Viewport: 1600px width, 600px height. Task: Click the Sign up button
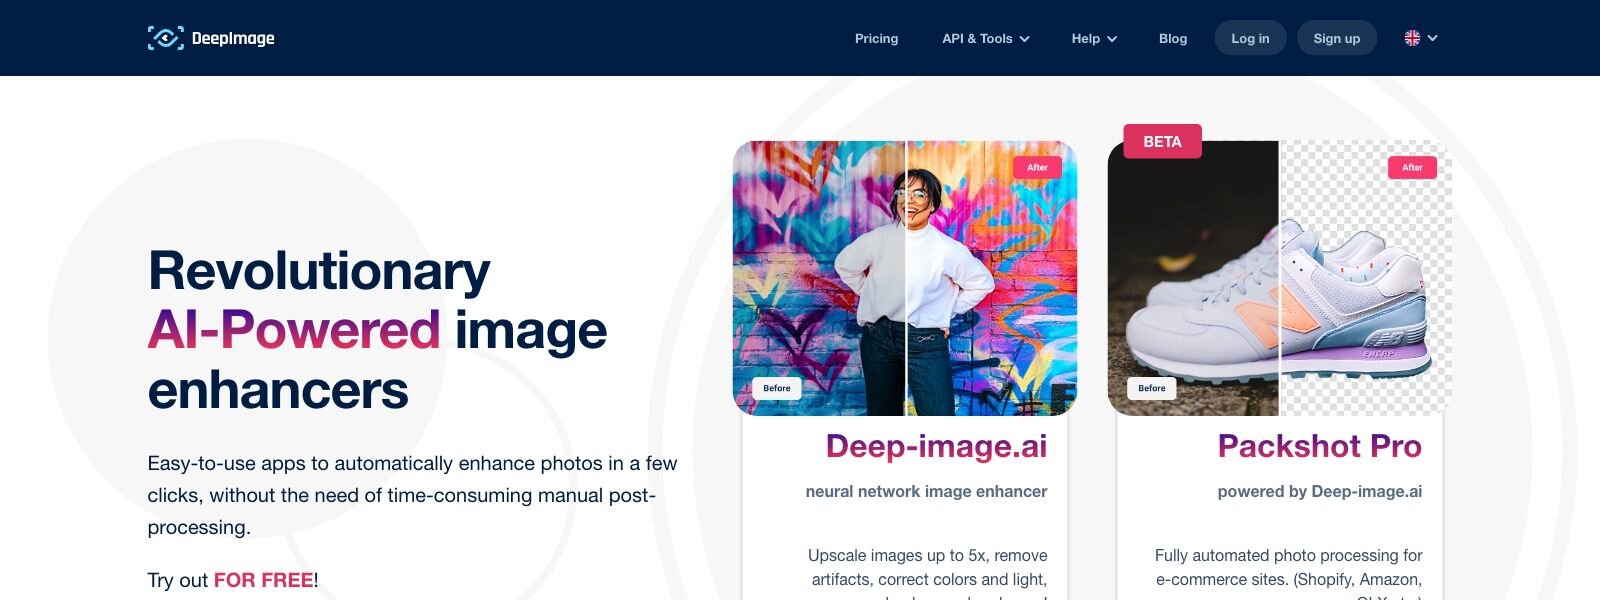pos(1337,38)
